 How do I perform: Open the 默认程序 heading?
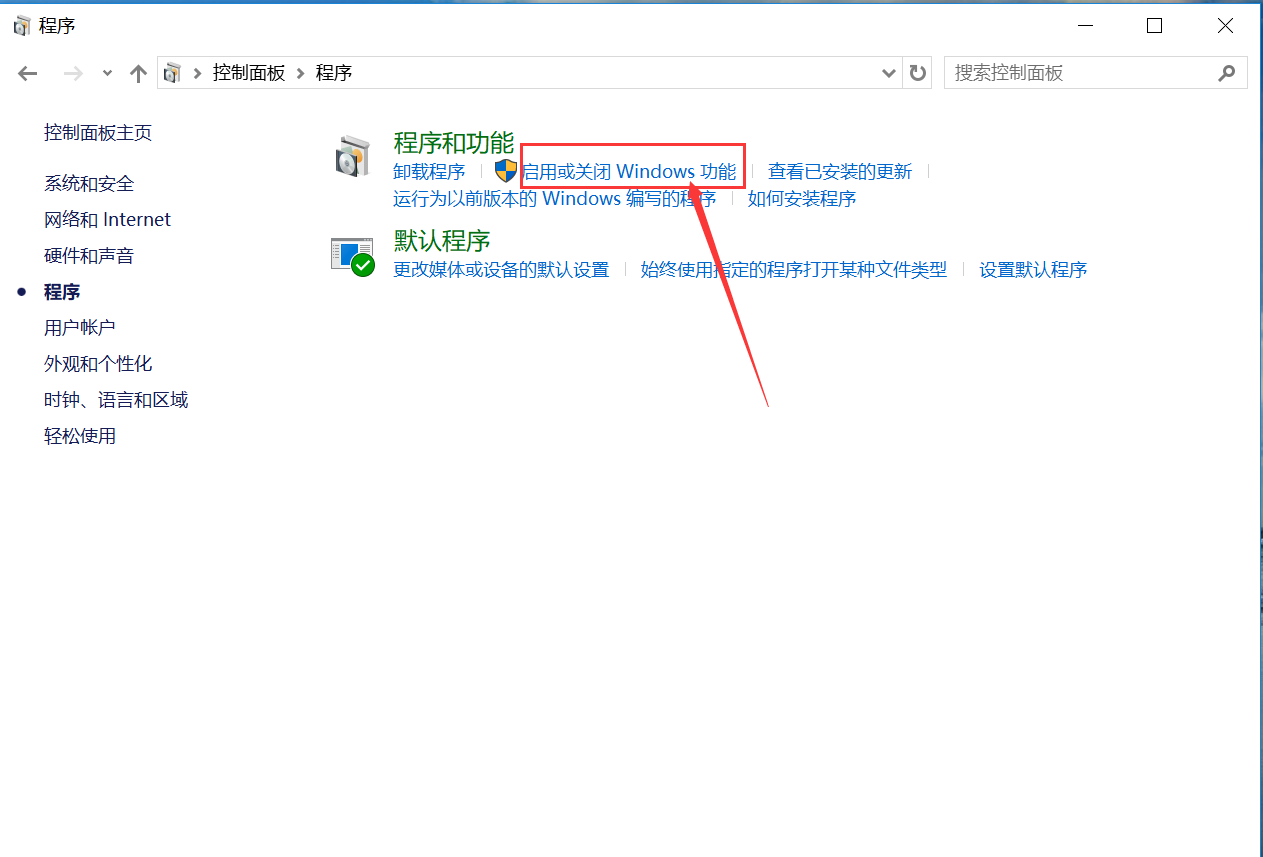441,241
